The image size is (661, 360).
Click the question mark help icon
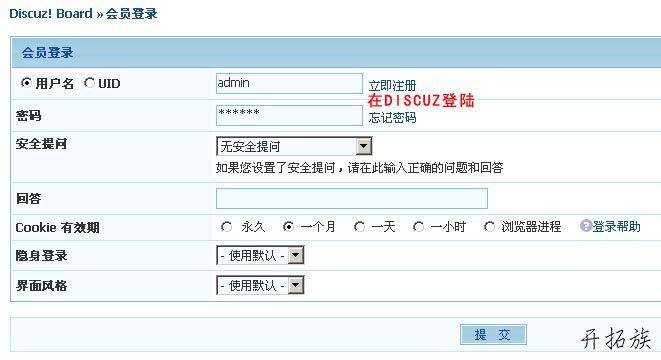coord(586,226)
